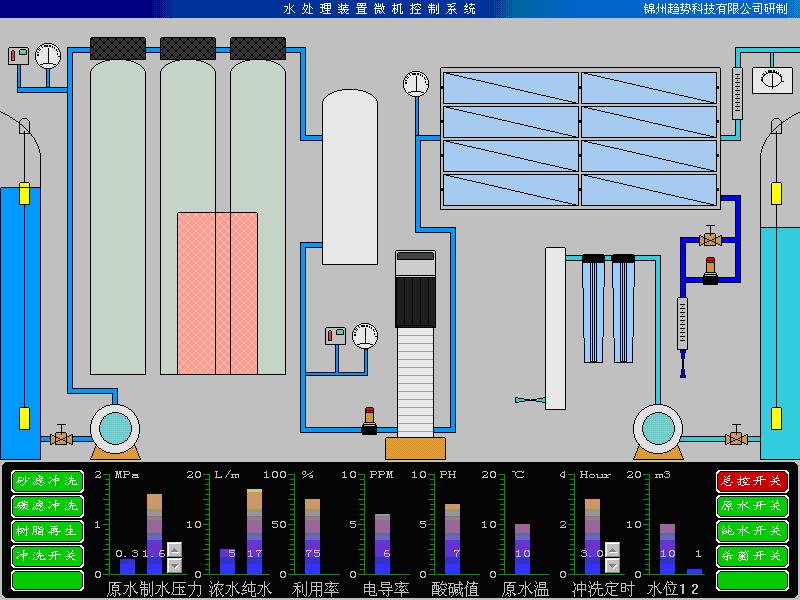This screenshot has height=600, width=800.
Task: Click the top-left reverse osmosis membrane module
Action: (510, 87)
